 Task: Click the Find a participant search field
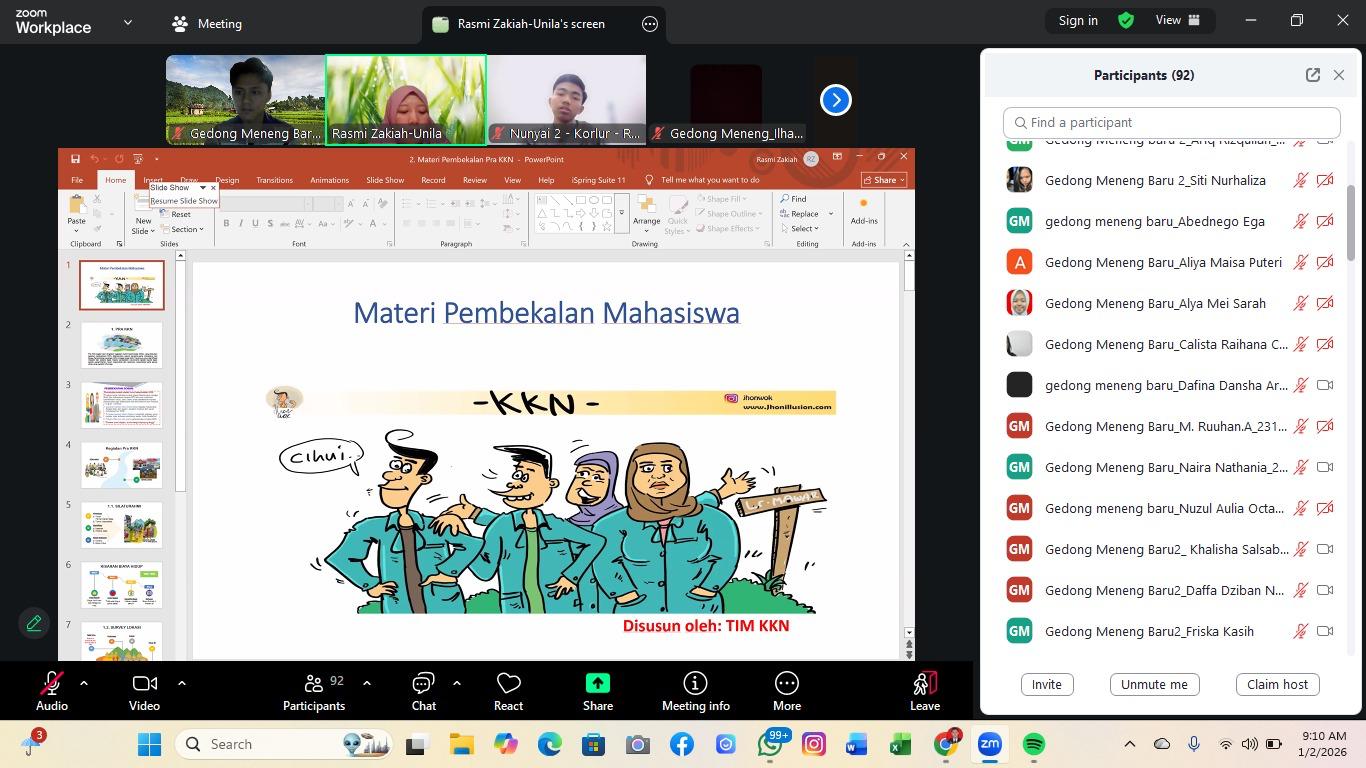tap(1168, 122)
